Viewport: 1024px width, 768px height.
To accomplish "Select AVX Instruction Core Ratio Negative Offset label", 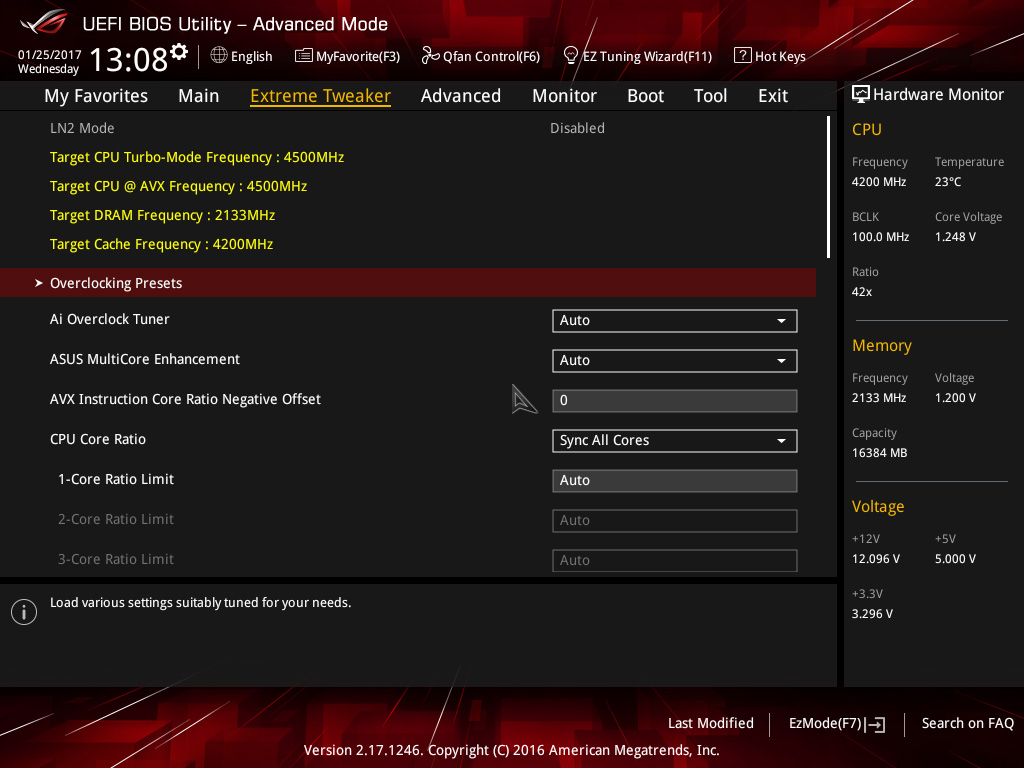I will pyautogui.click(x=185, y=399).
